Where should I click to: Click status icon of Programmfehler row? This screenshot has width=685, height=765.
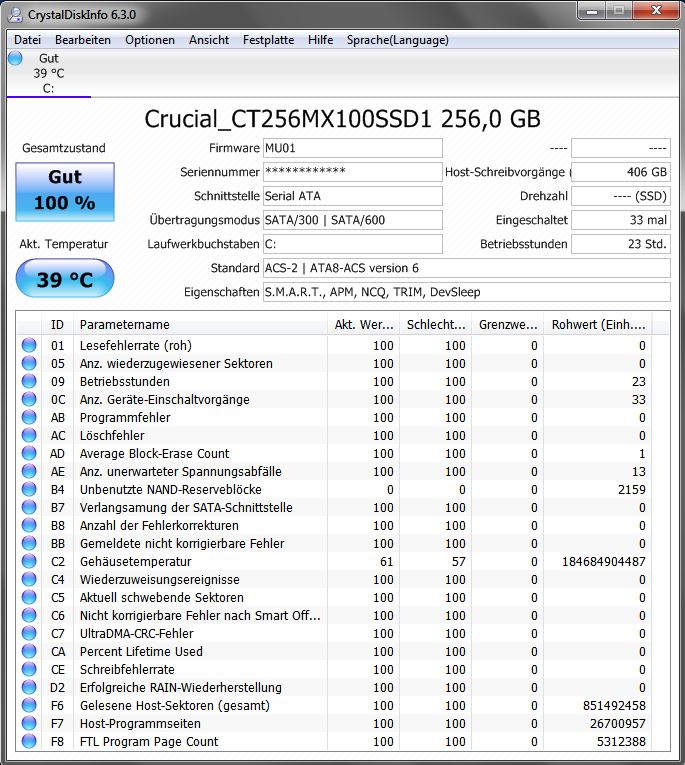(29, 417)
